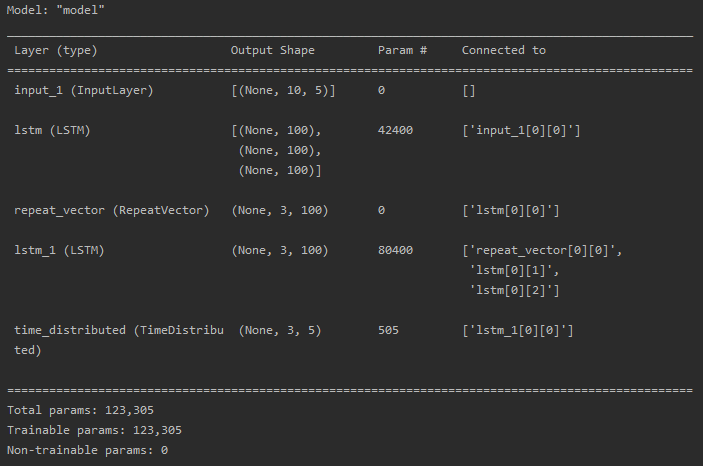The image size is (703, 466).
Task: Click the 'input_1 (InputLayer)' layer name
Action: pyautogui.click(x=84, y=90)
